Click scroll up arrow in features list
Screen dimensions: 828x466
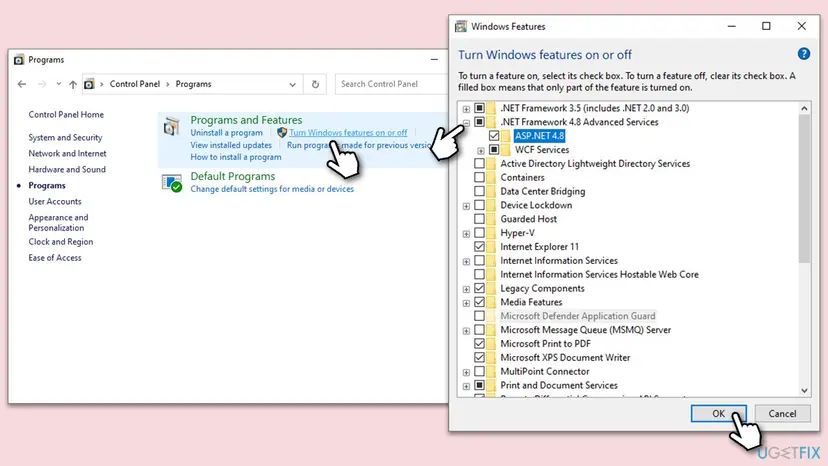point(804,108)
